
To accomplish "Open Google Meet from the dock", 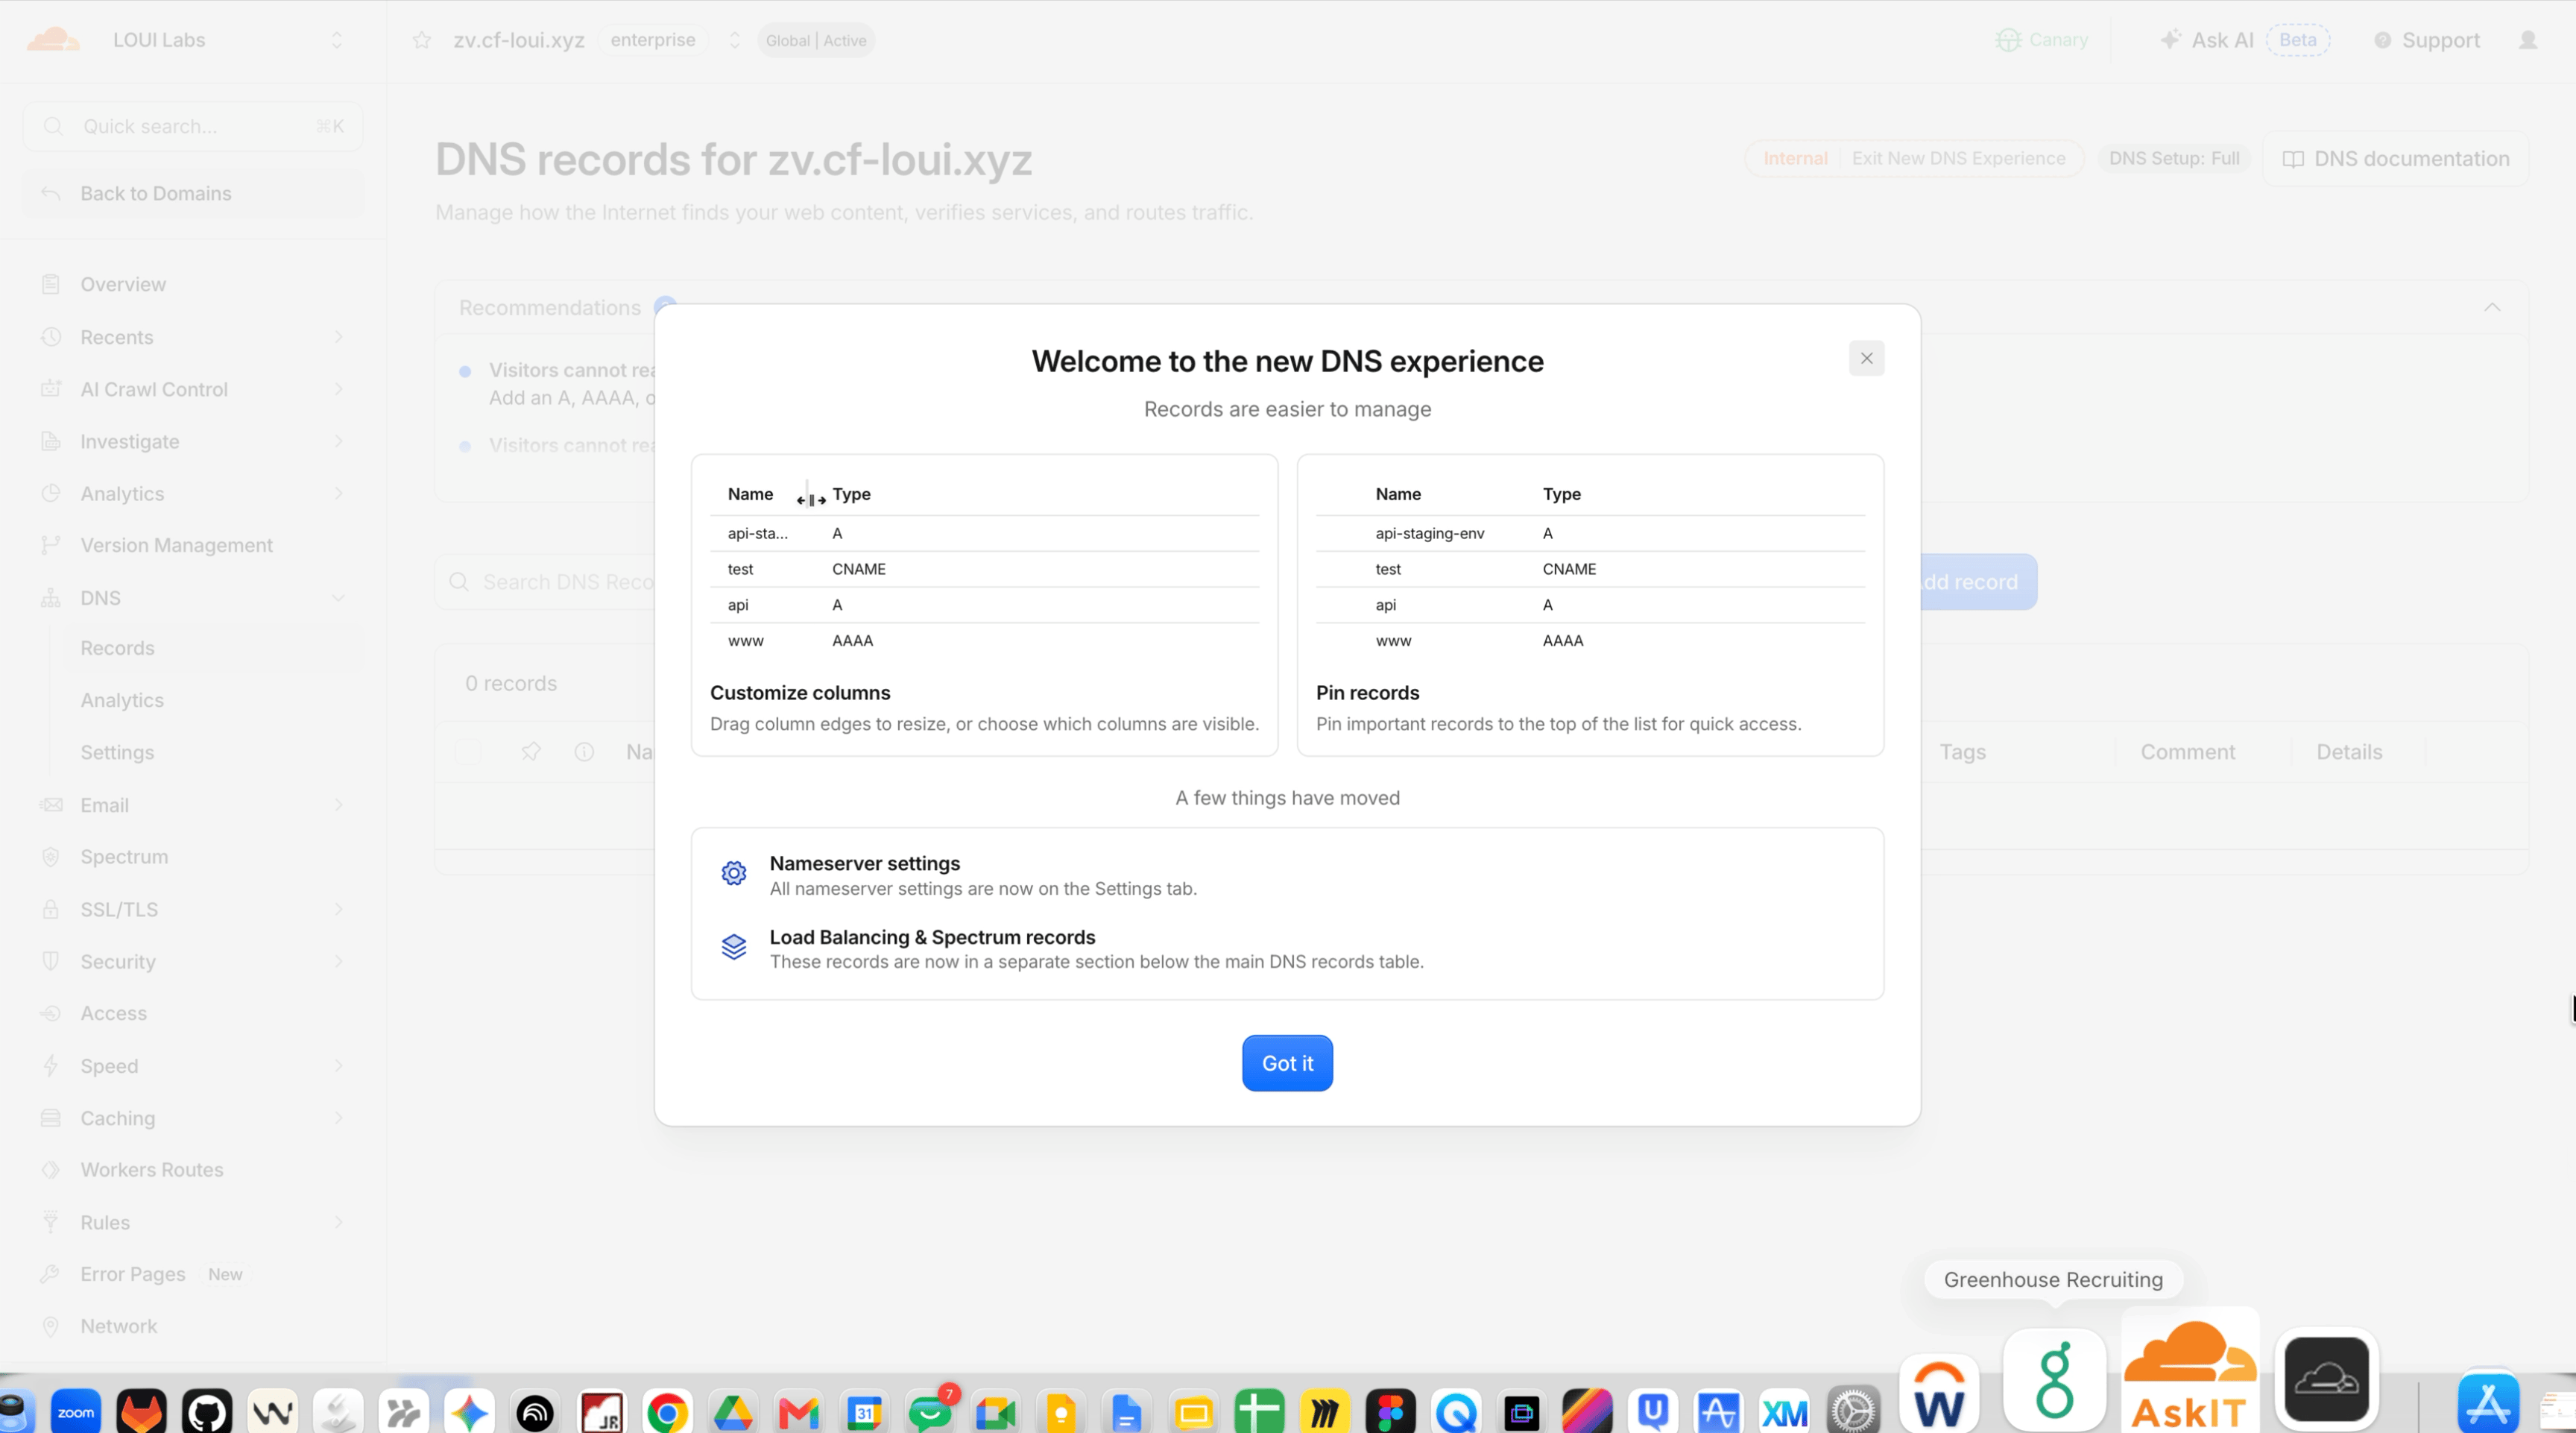I will [996, 1411].
